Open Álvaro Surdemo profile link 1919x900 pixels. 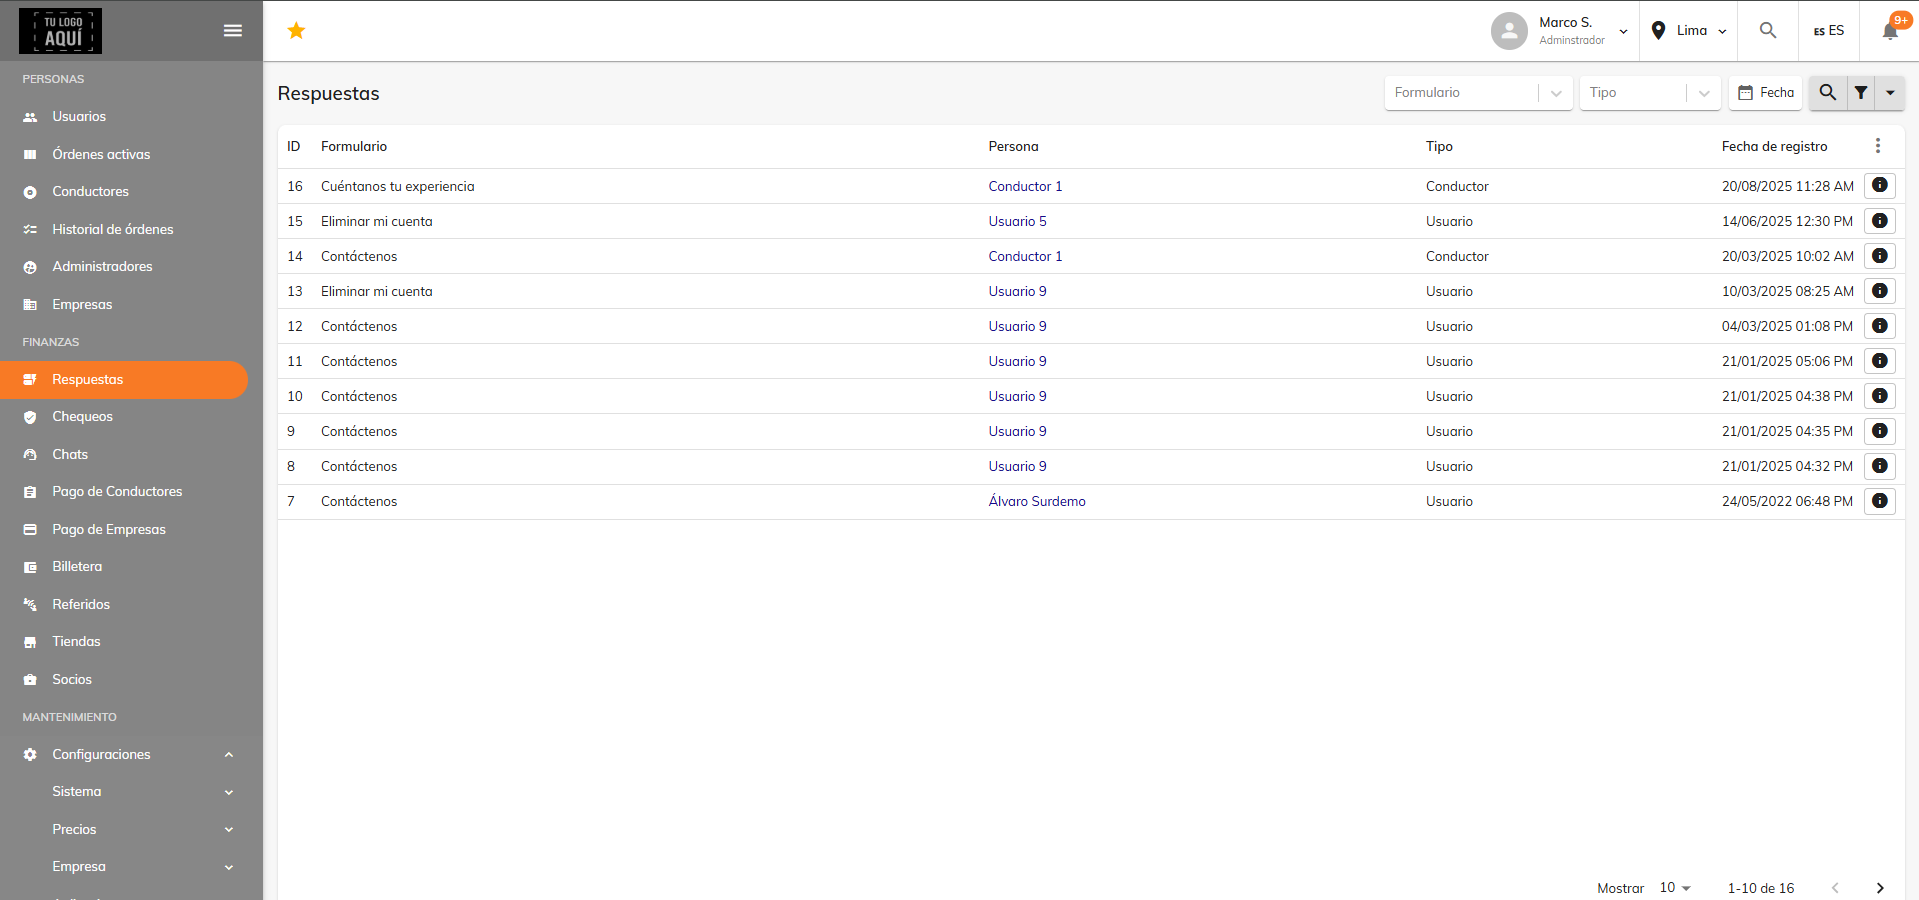(x=1037, y=501)
